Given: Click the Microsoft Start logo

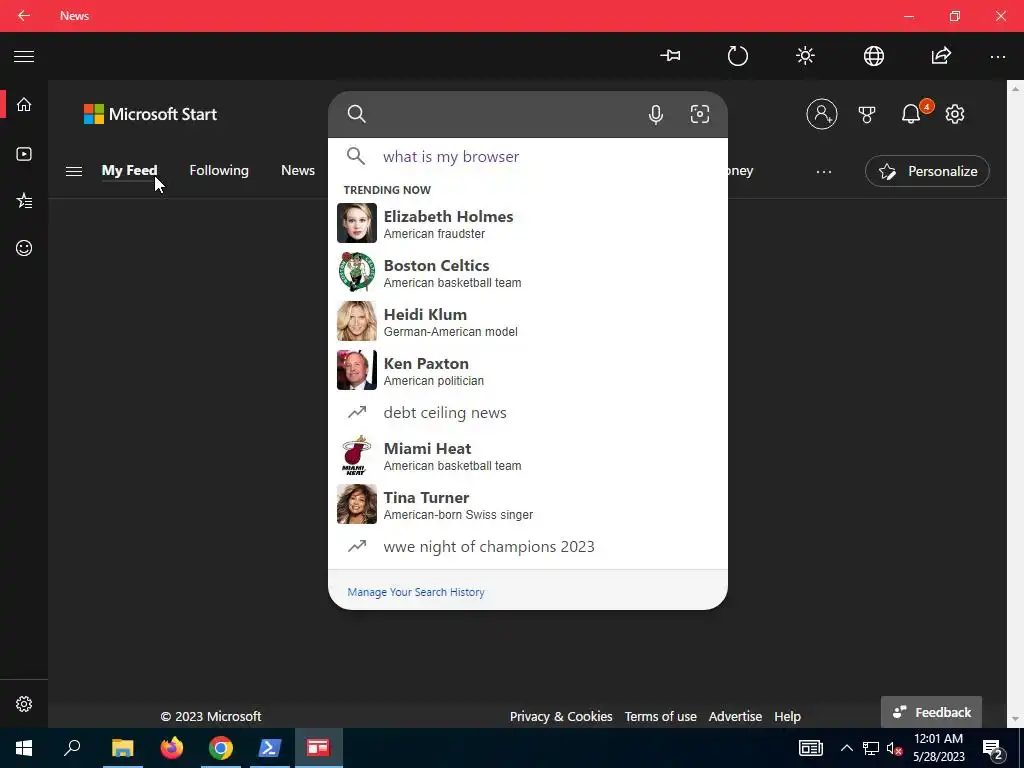Looking at the screenshot, I should point(150,114).
